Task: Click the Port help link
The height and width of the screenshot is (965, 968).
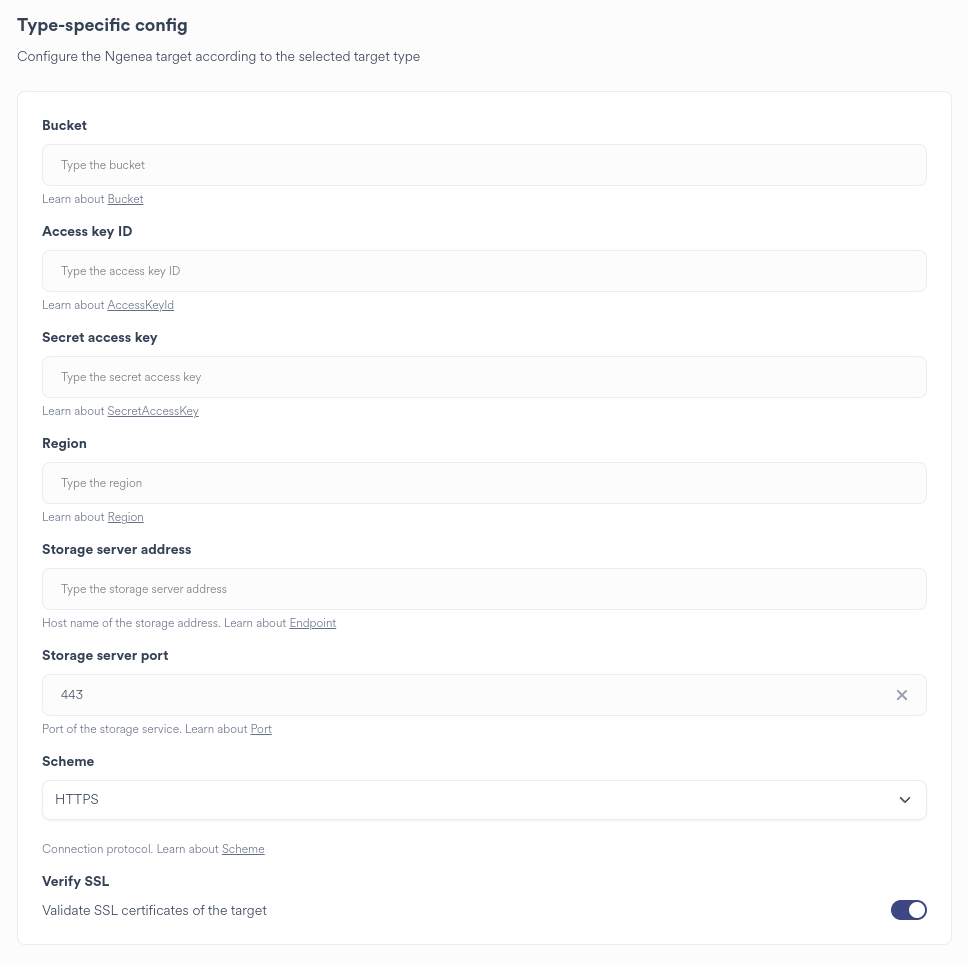Action: [x=261, y=729]
